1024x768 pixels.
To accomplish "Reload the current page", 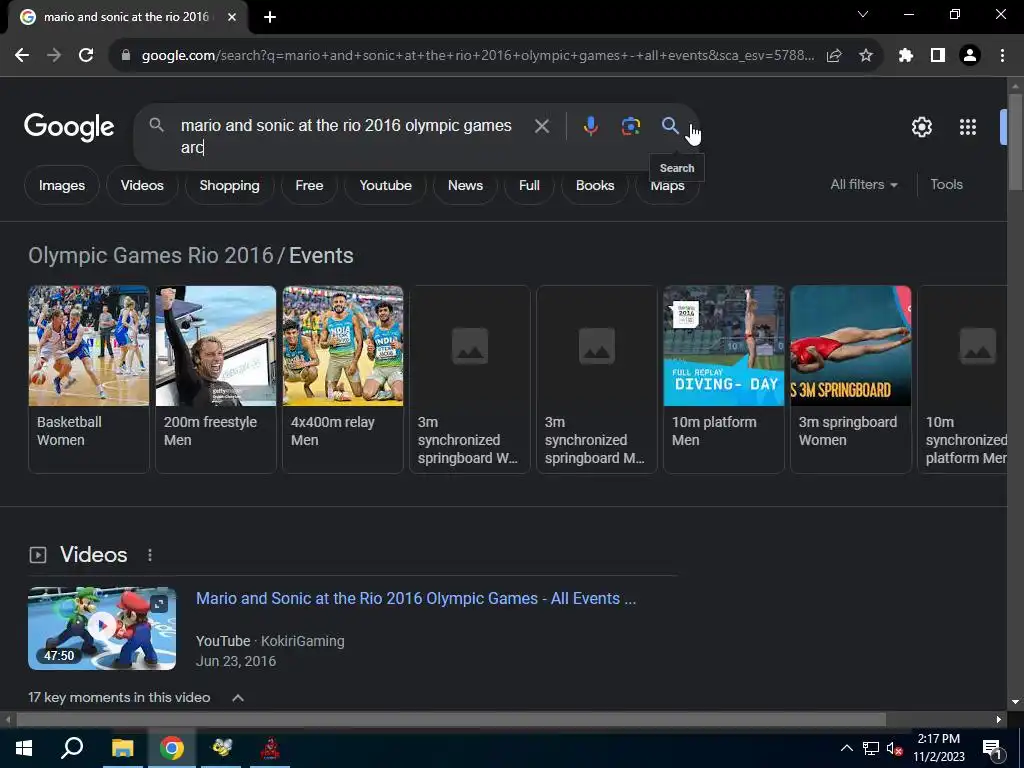I will point(86,56).
